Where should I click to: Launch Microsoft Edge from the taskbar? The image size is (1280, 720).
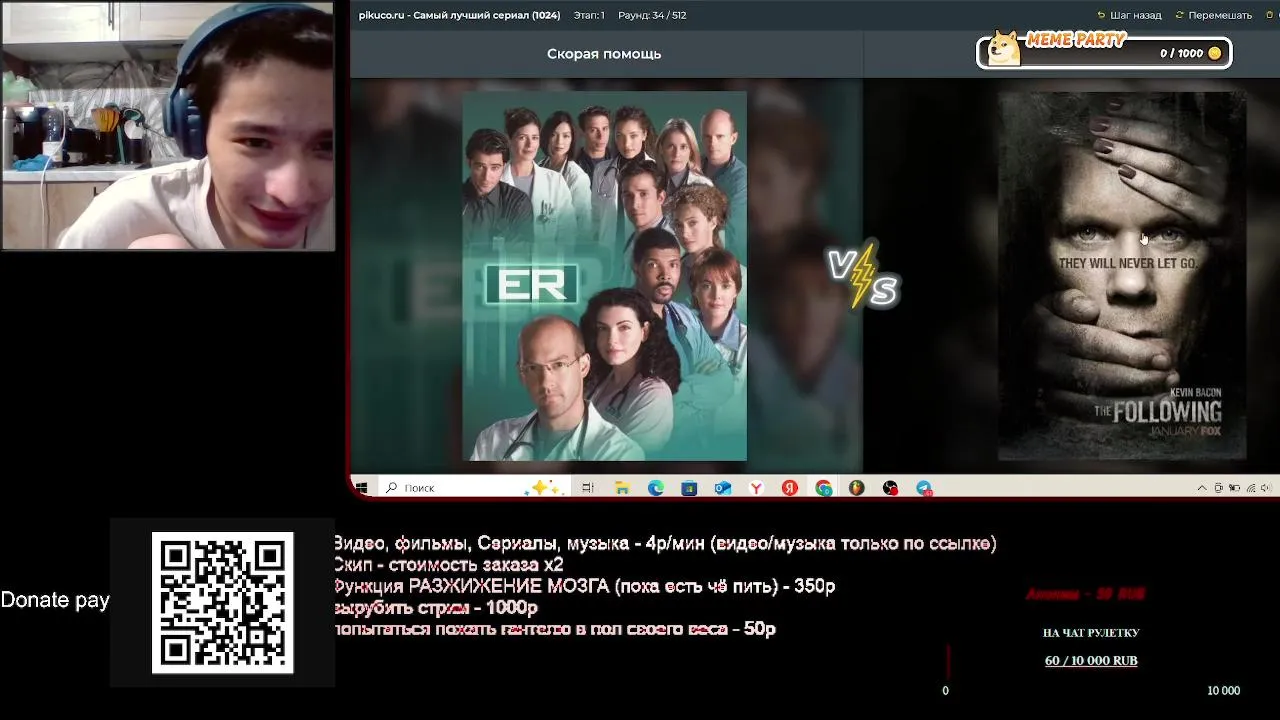[x=656, y=488]
